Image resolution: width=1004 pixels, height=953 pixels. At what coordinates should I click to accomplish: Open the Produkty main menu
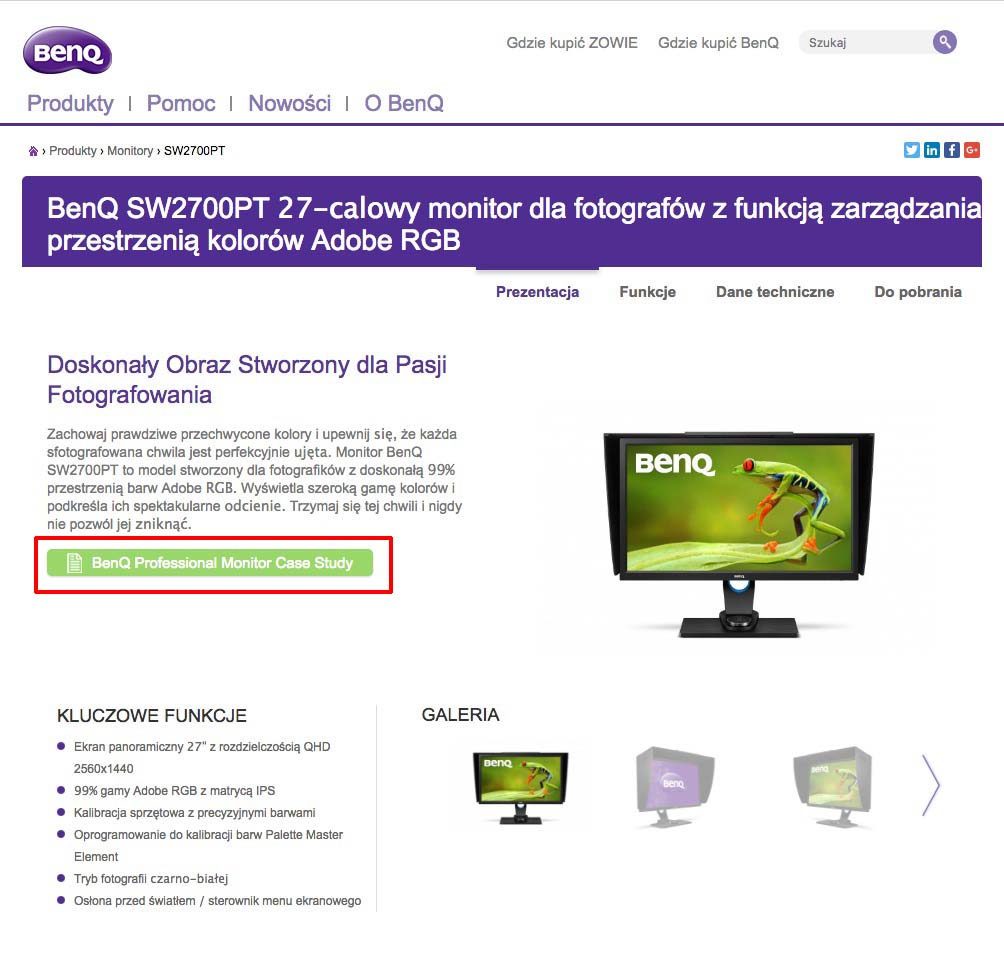pos(70,103)
